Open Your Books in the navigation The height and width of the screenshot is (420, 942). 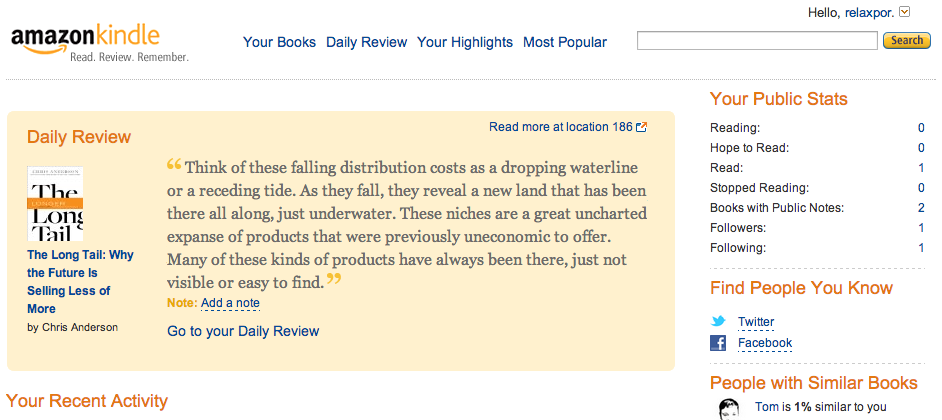279,42
